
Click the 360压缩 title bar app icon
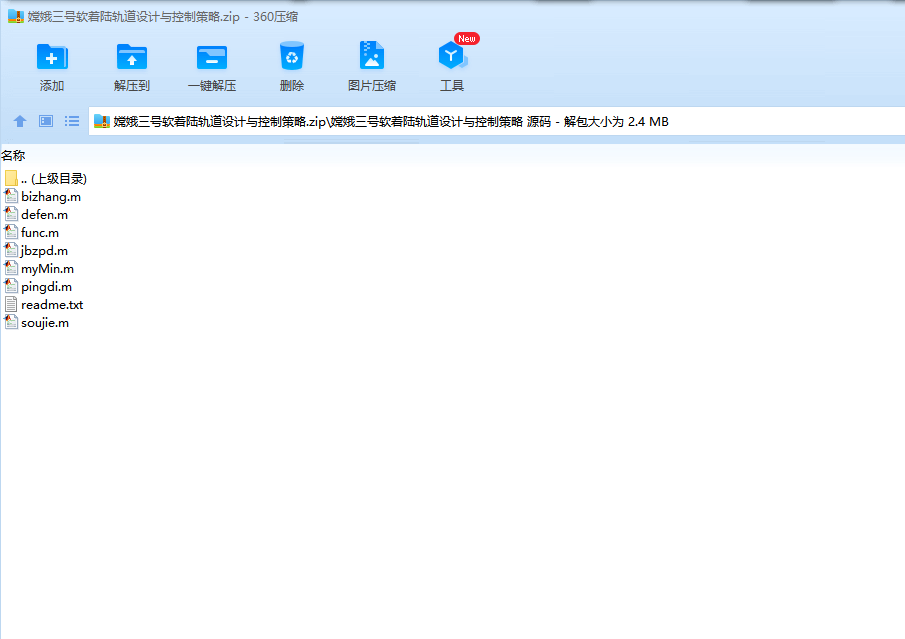16,16
